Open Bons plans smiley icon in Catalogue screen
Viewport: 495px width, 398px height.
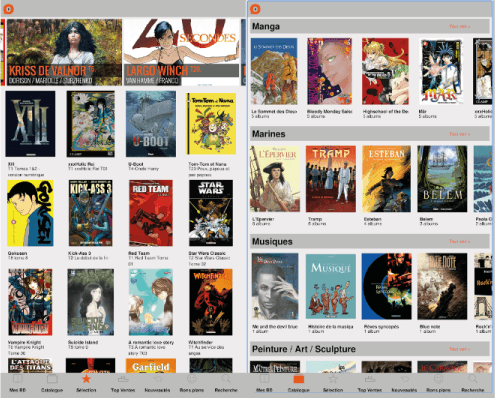coord(439,379)
